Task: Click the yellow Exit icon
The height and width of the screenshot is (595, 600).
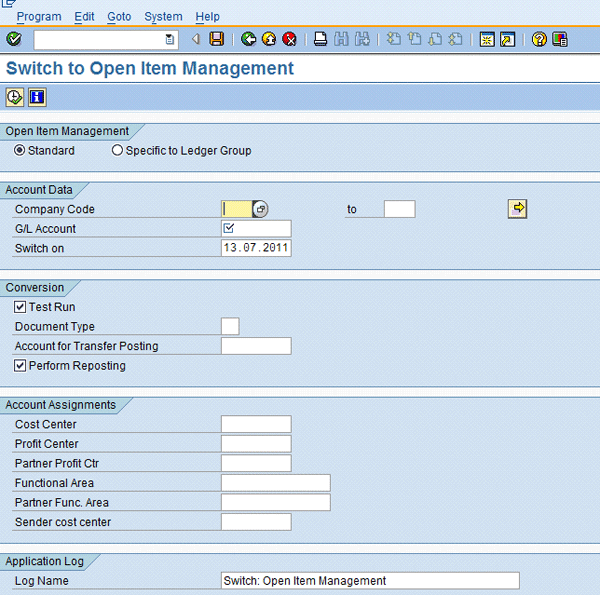Action: tap(269, 39)
